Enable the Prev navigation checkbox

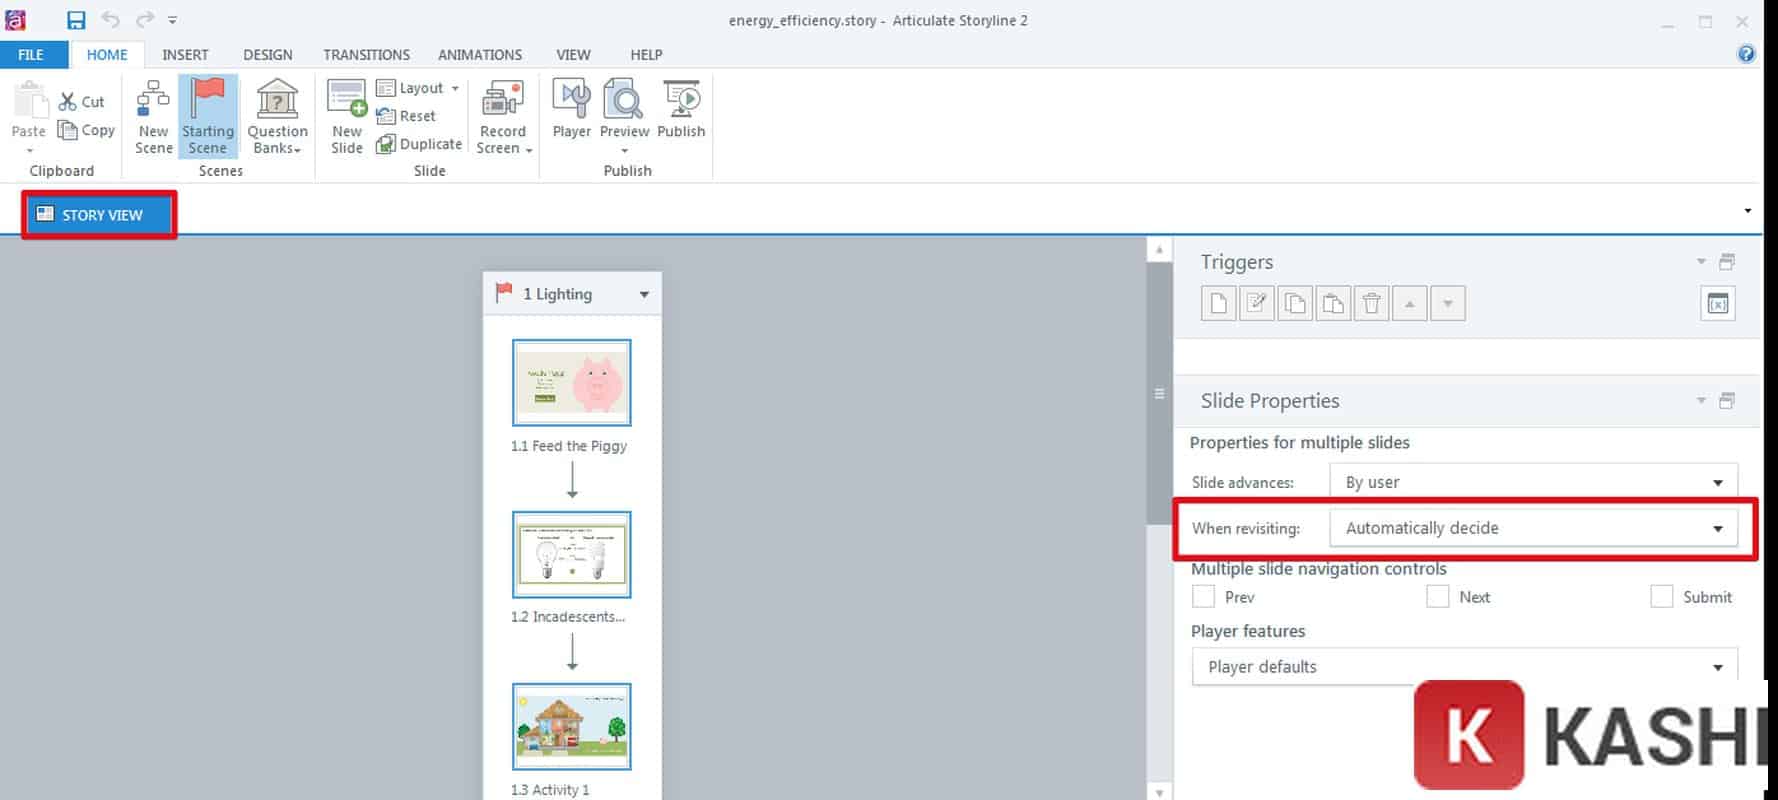coord(1204,597)
